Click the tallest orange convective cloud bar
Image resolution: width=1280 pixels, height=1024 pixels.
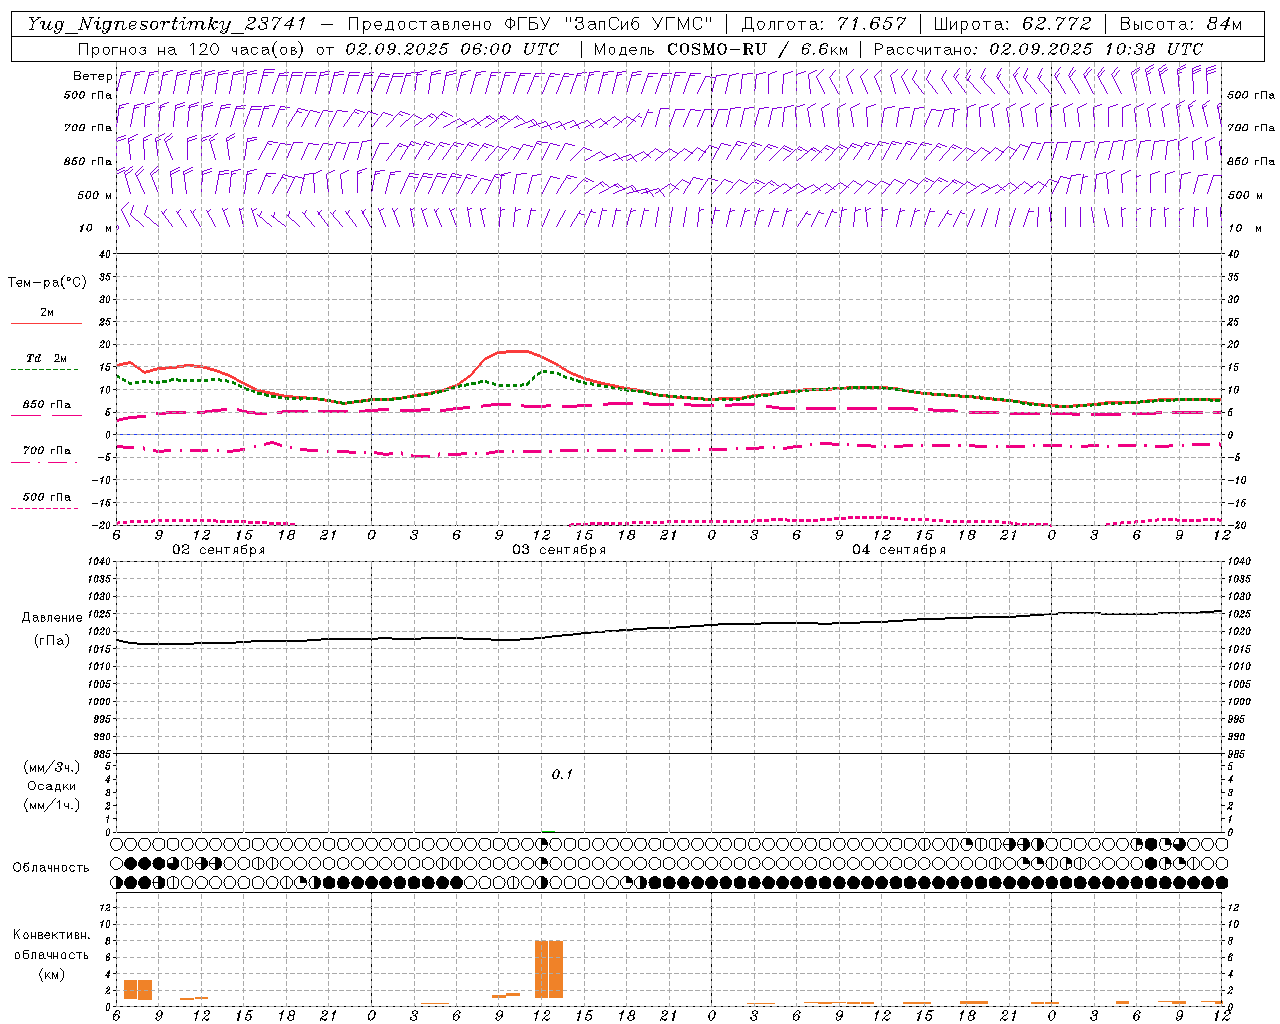pyautogui.click(x=549, y=969)
